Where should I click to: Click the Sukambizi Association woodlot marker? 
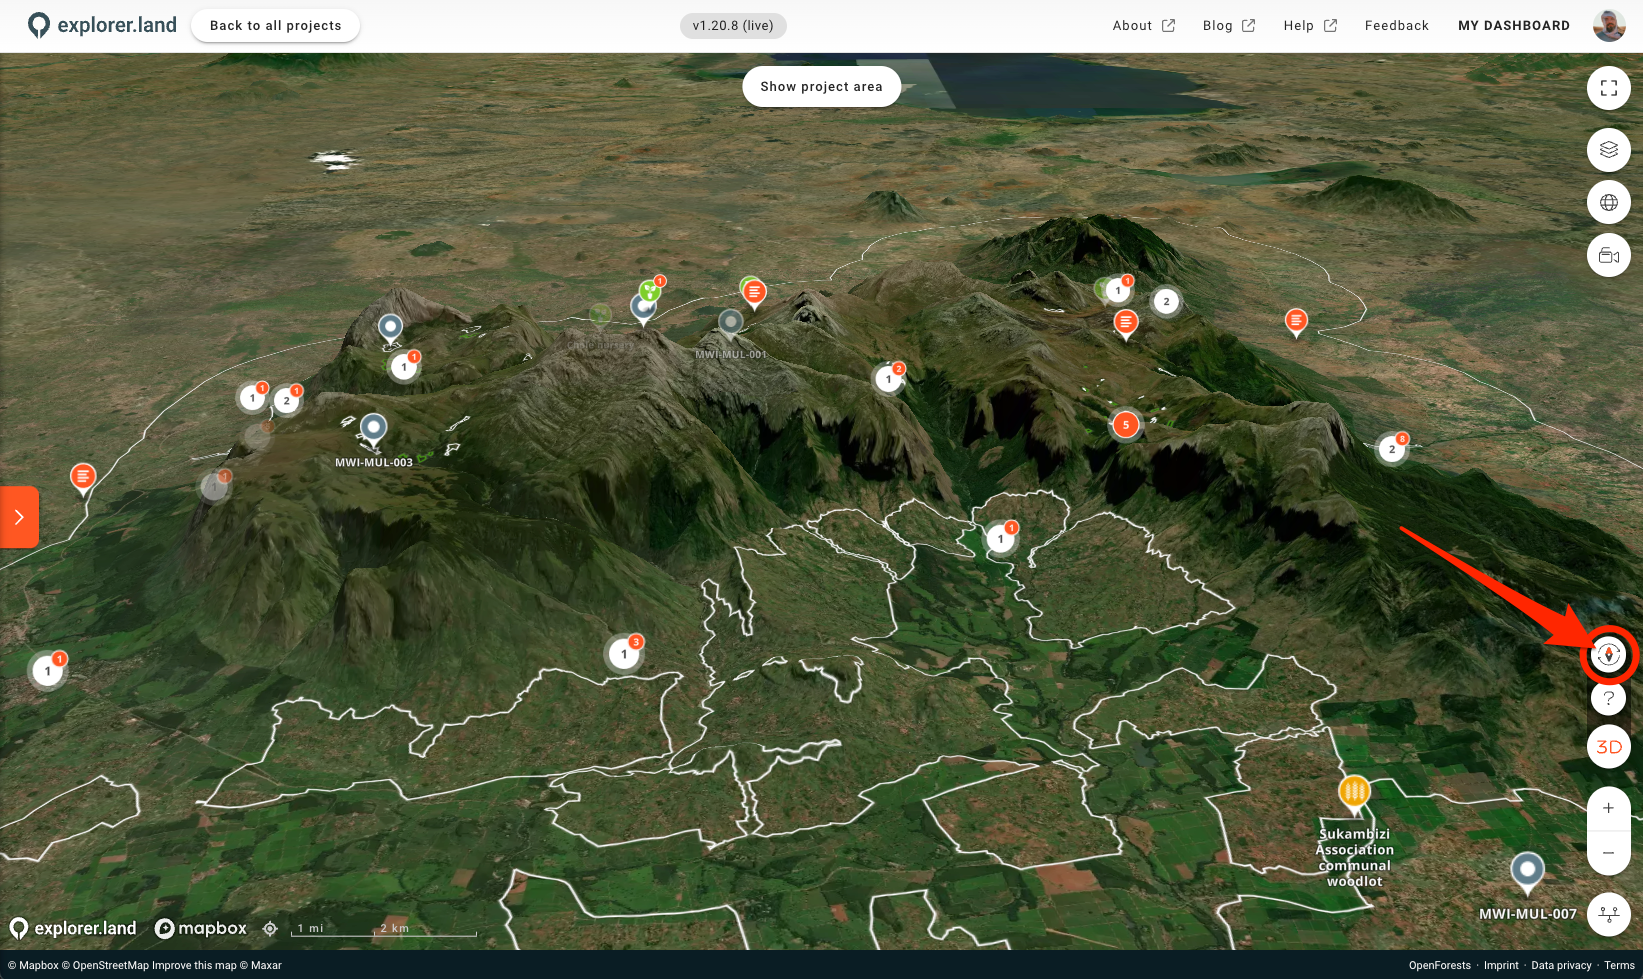pyautogui.click(x=1354, y=792)
